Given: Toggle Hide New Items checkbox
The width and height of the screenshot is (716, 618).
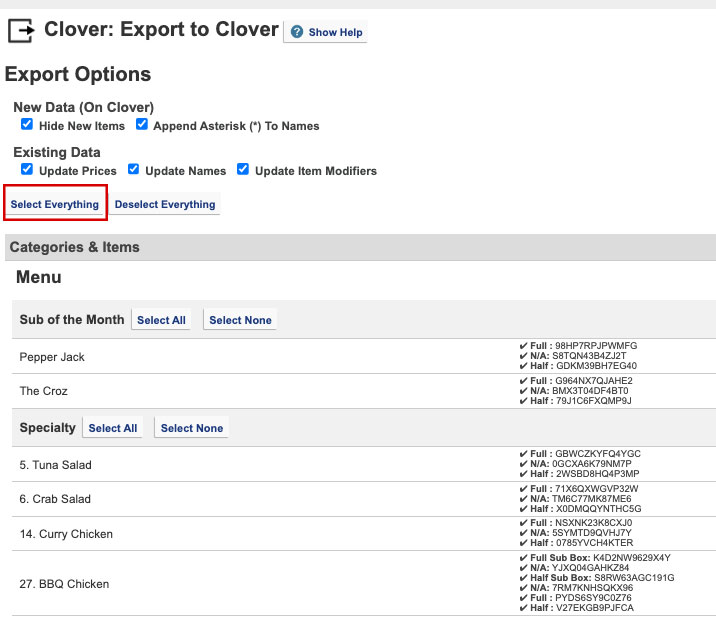Looking at the screenshot, I should click(27, 124).
